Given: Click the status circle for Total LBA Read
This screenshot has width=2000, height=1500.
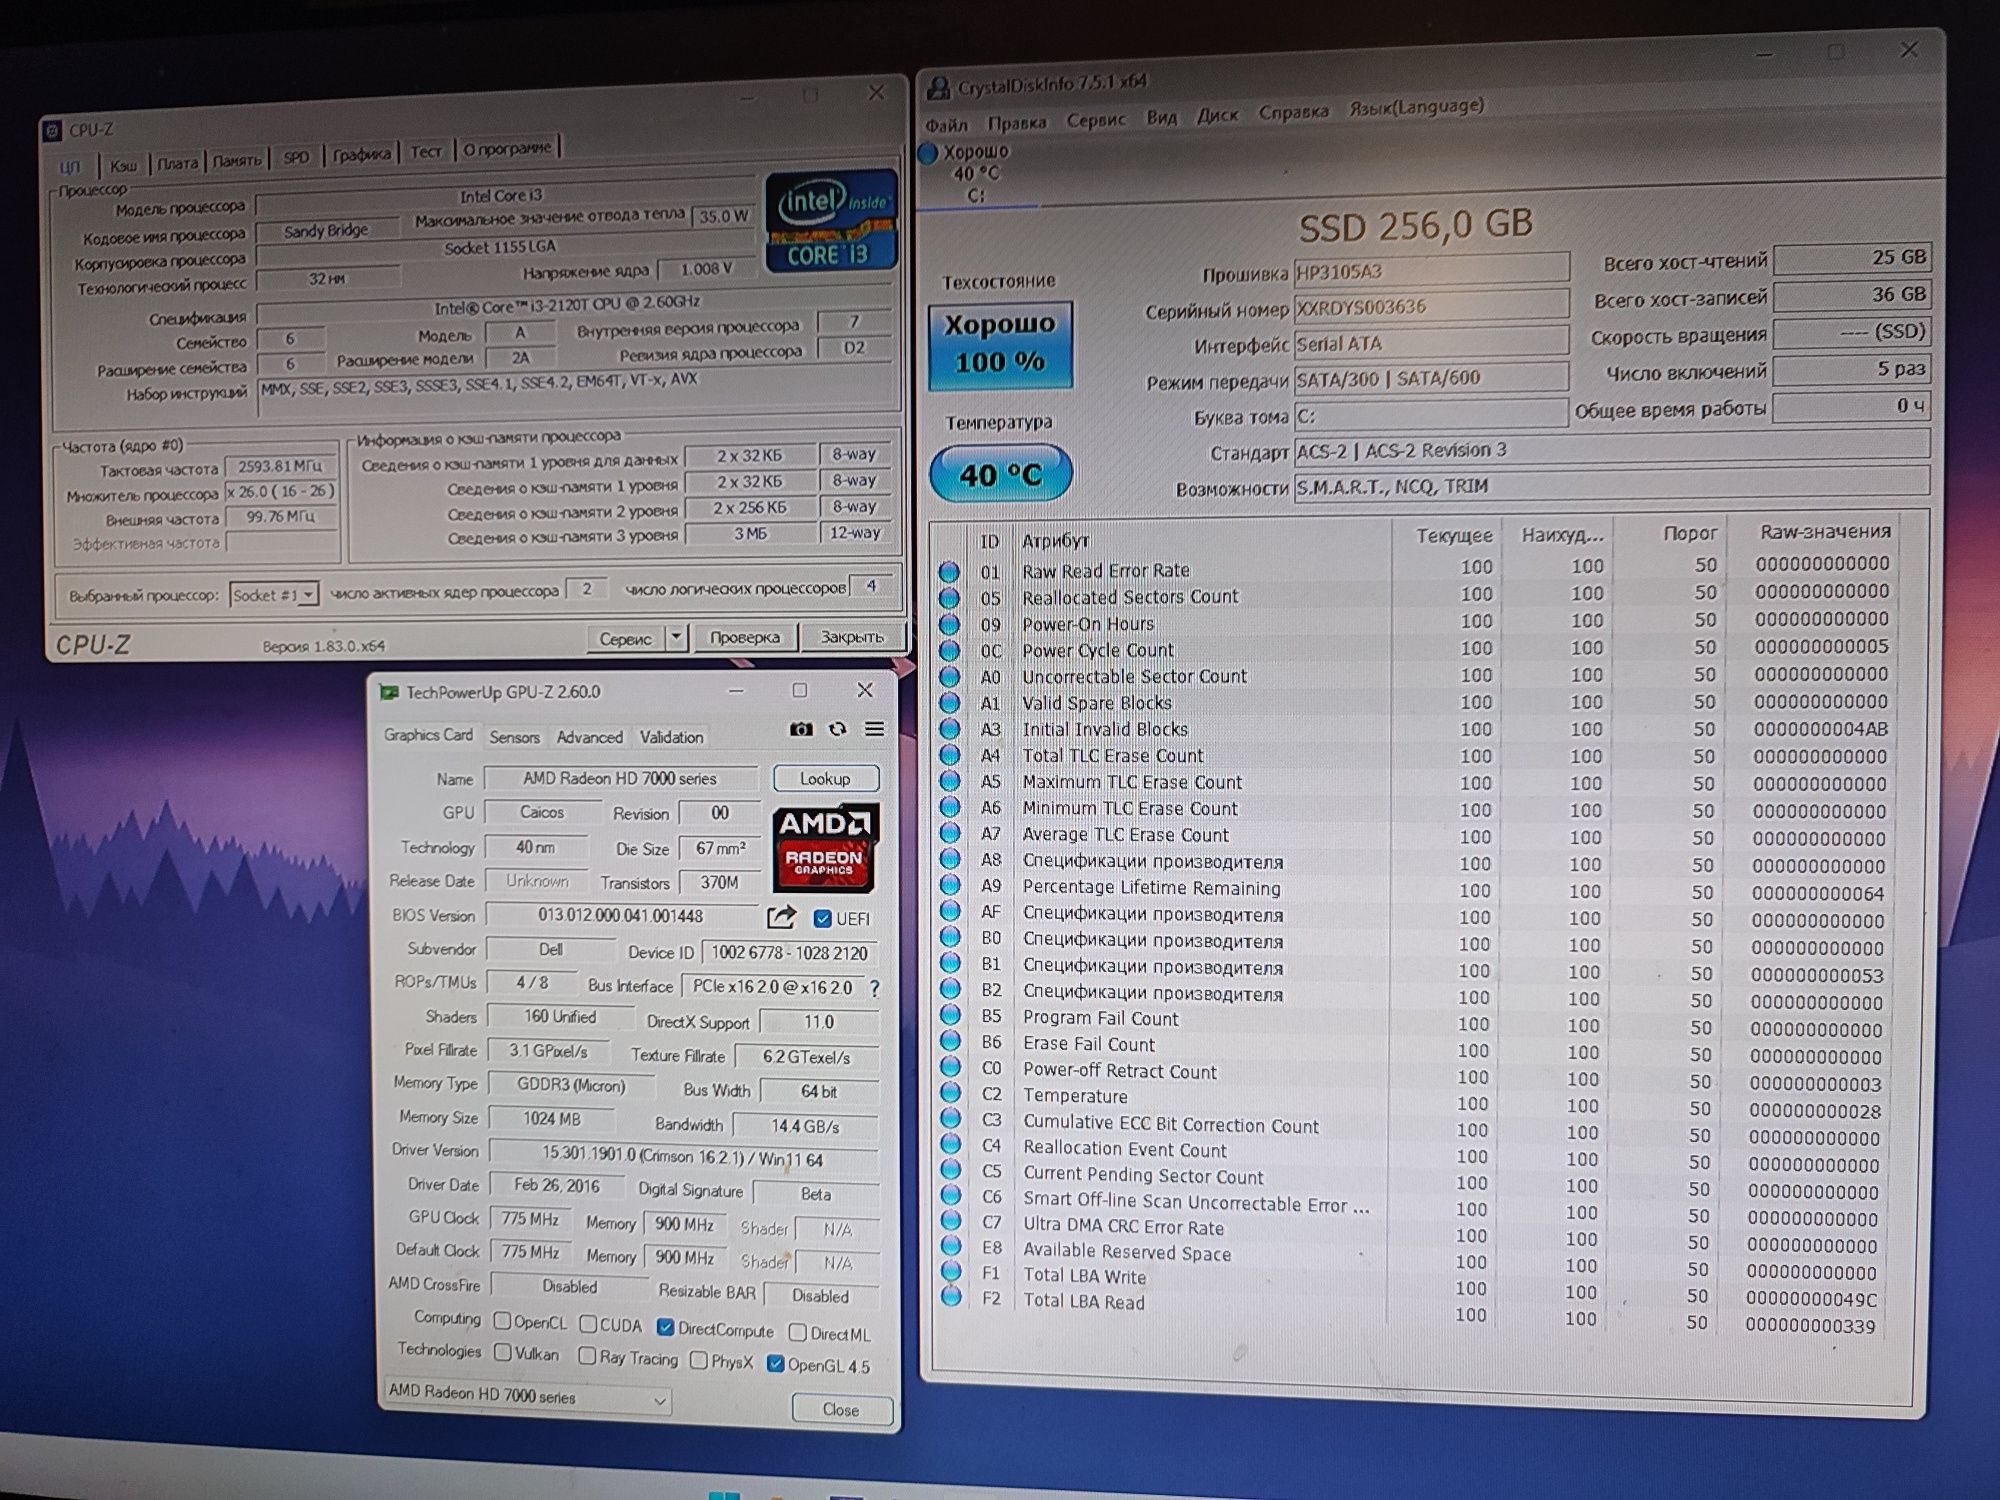Looking at the screenshot, I should click(952, 1297).
